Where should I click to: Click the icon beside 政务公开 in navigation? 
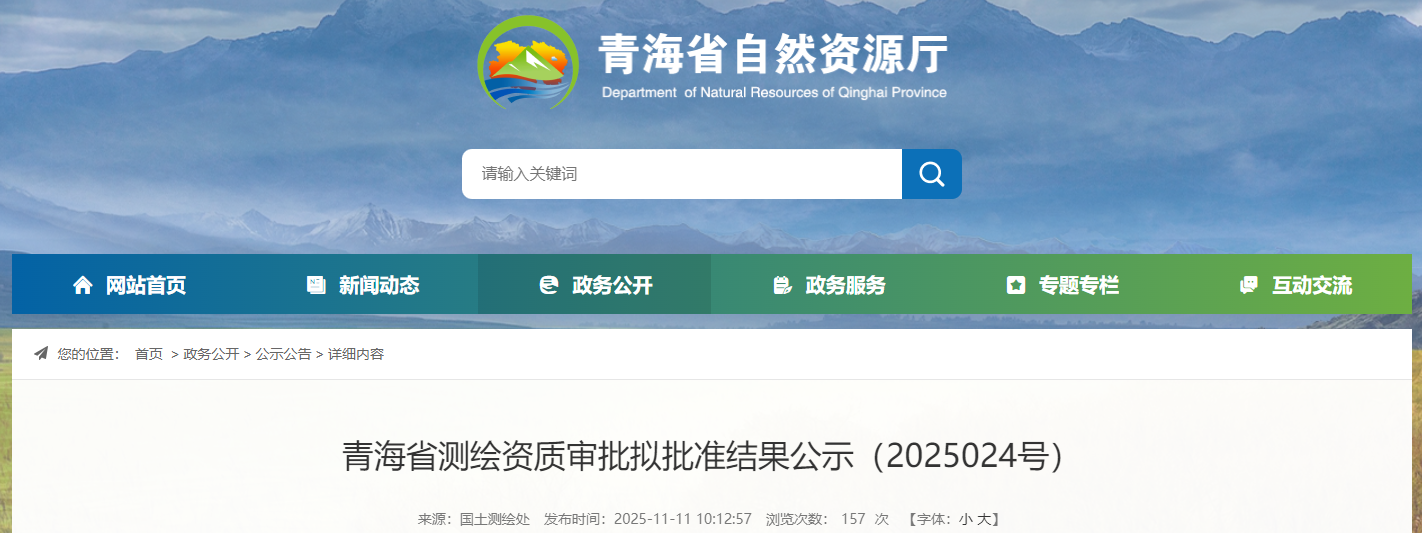[549, 285]
